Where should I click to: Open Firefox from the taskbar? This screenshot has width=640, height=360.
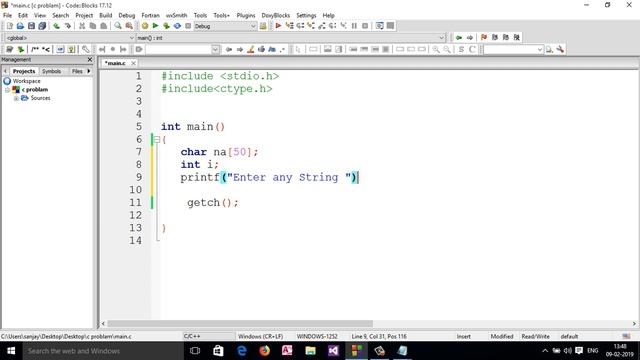tap(264, 351)
